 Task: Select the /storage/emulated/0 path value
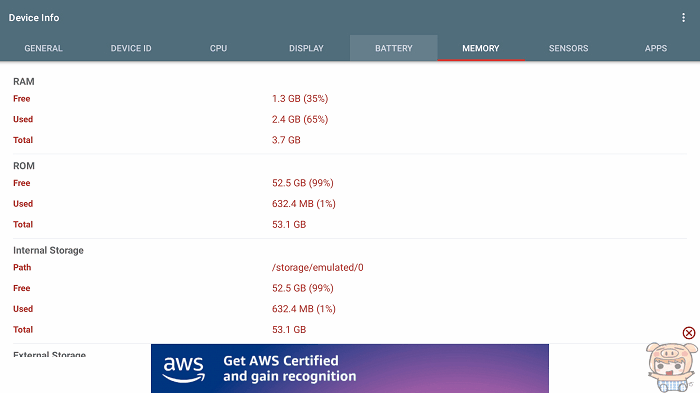(x=317, y=268)
